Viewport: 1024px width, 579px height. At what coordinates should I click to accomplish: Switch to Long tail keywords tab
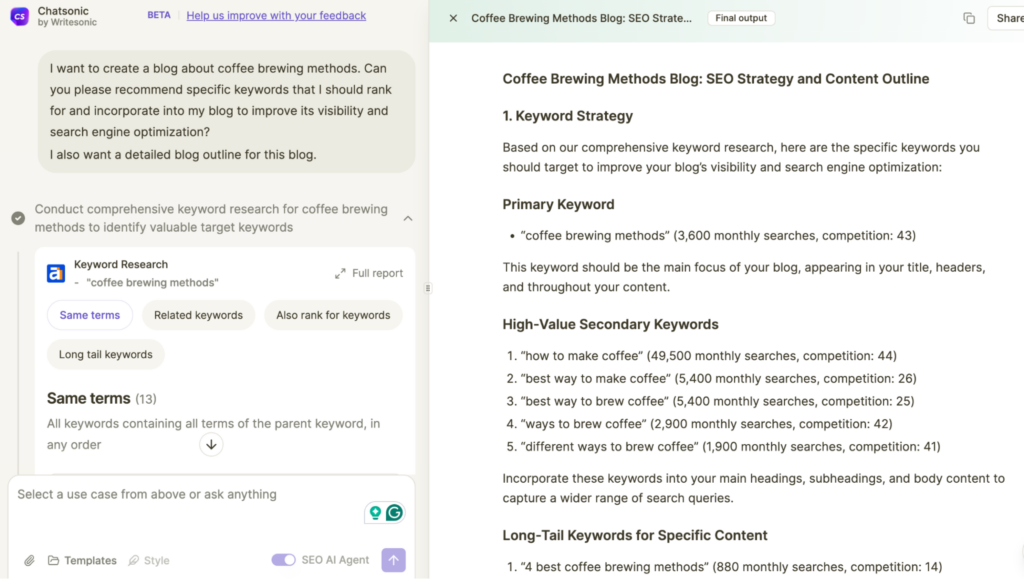[105, 354]
